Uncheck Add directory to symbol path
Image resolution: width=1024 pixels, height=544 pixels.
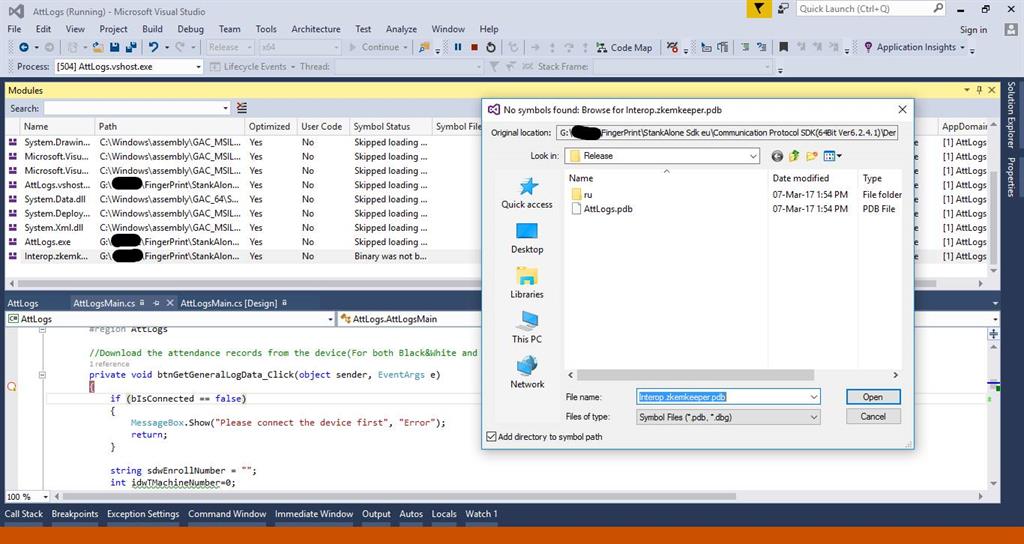click(491, 436)
